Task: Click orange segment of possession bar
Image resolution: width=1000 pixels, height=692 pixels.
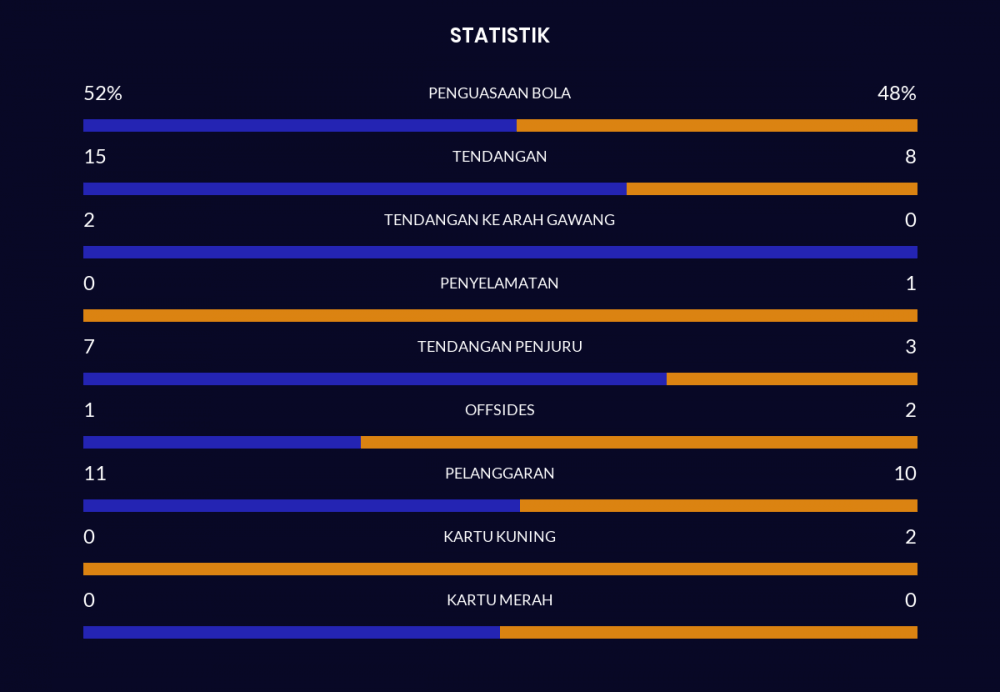Action: [716, 126]
